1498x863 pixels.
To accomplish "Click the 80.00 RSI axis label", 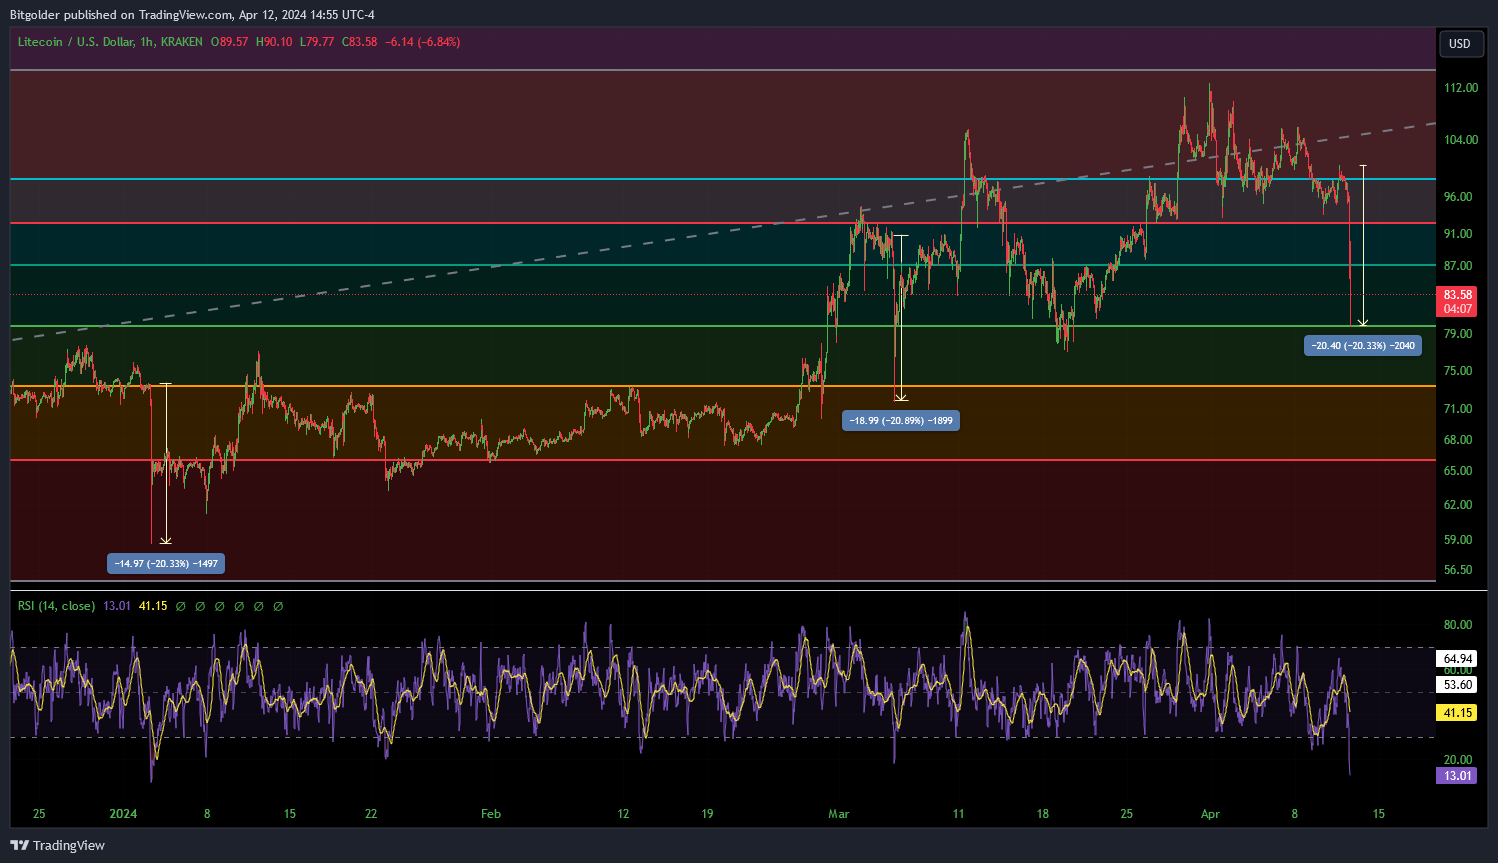I will 1458,625.
